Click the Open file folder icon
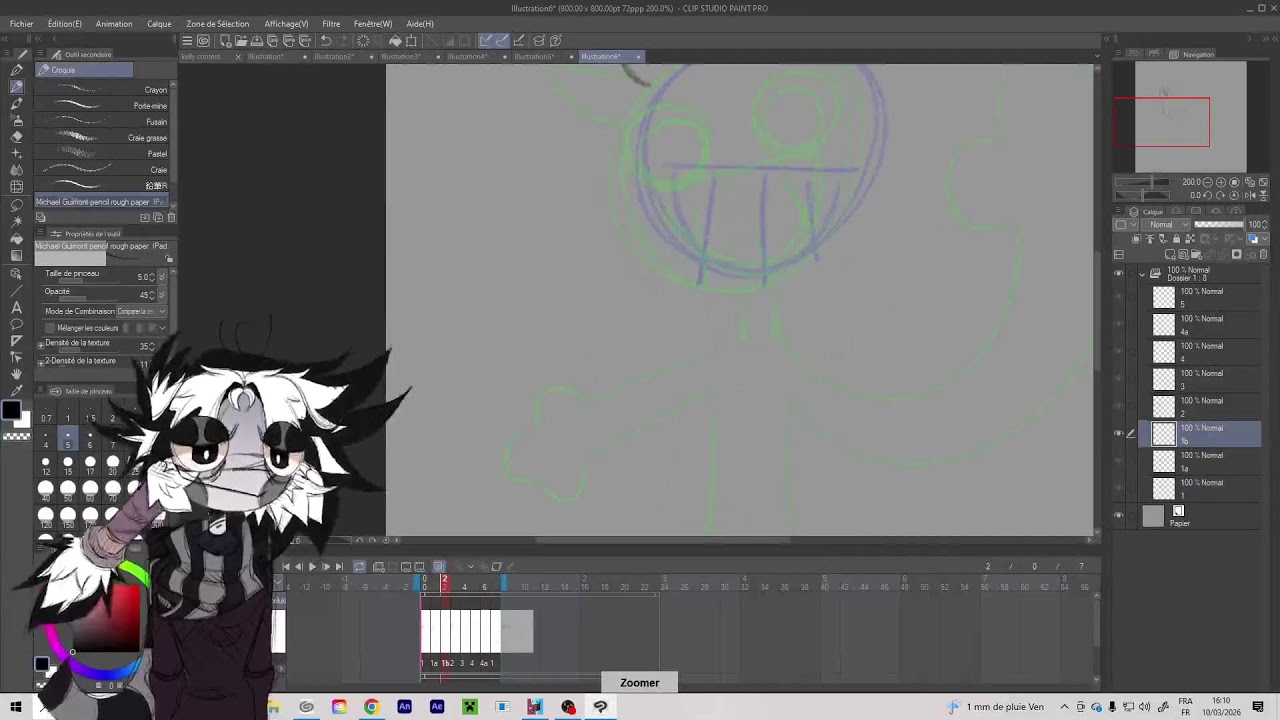The image size is (1280, 720). (241, 41)
